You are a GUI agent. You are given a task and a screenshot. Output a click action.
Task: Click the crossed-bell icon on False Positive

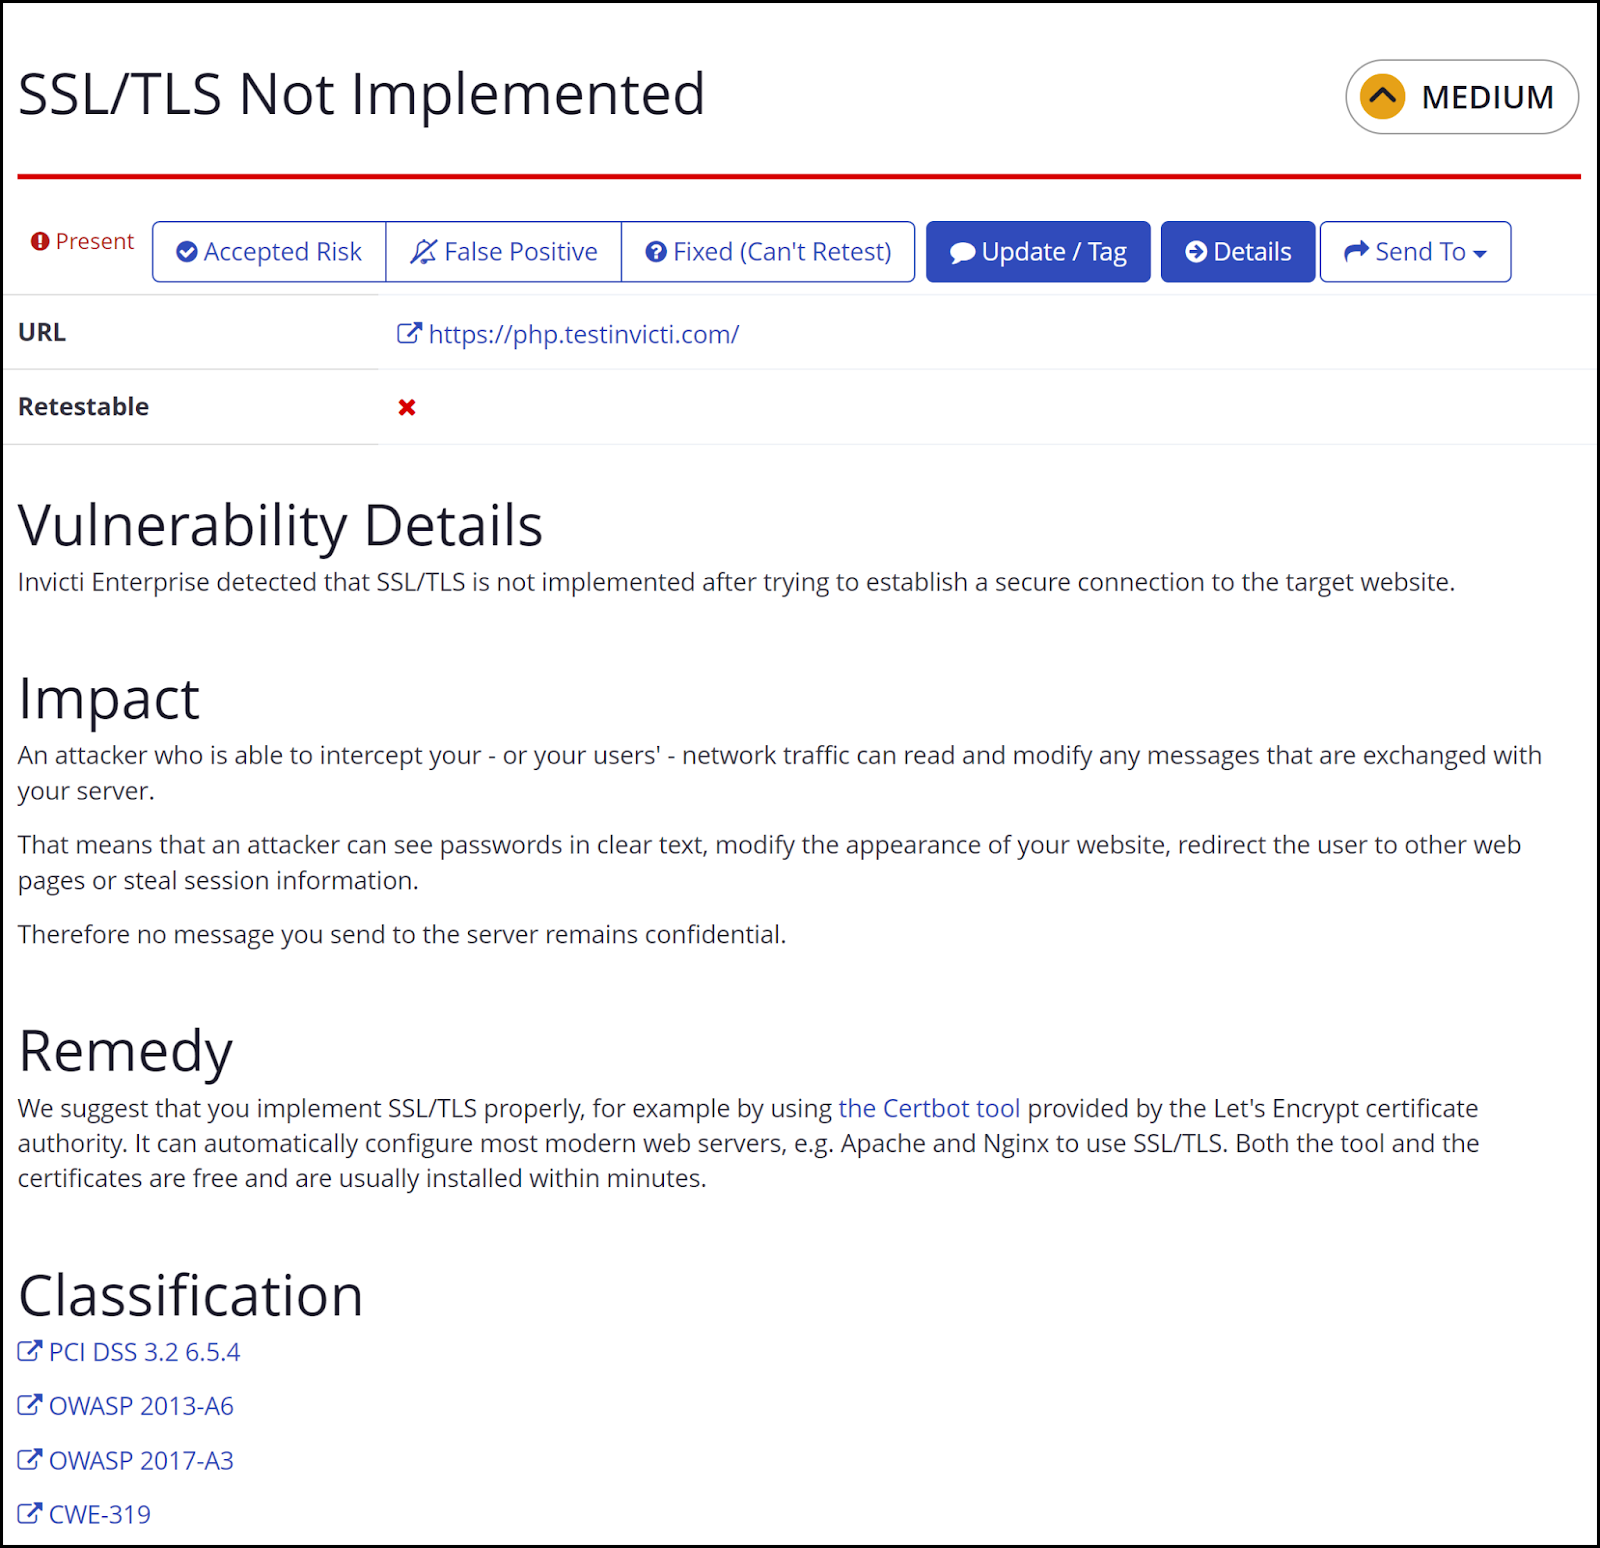click(x=424, y=251)
